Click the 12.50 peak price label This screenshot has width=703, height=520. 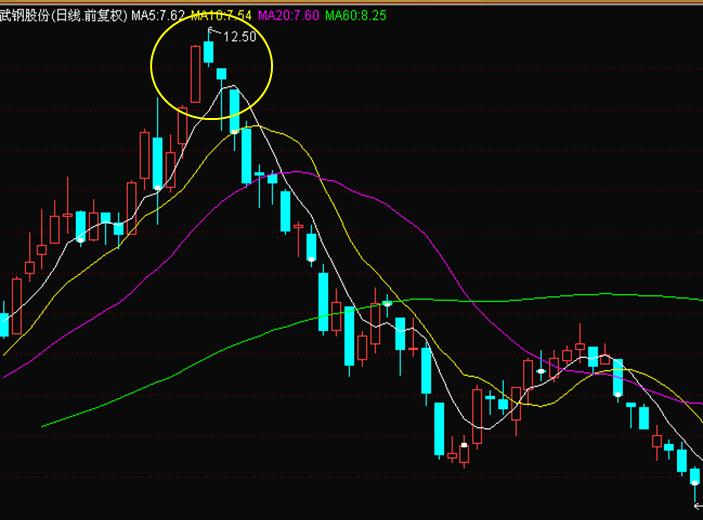239,37
